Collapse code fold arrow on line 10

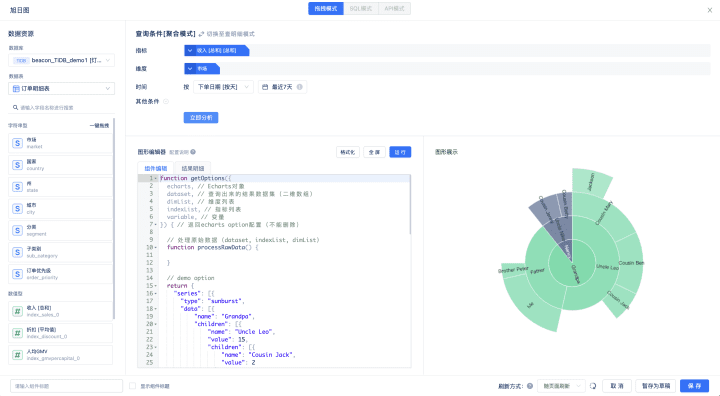(x=156, y=248)
